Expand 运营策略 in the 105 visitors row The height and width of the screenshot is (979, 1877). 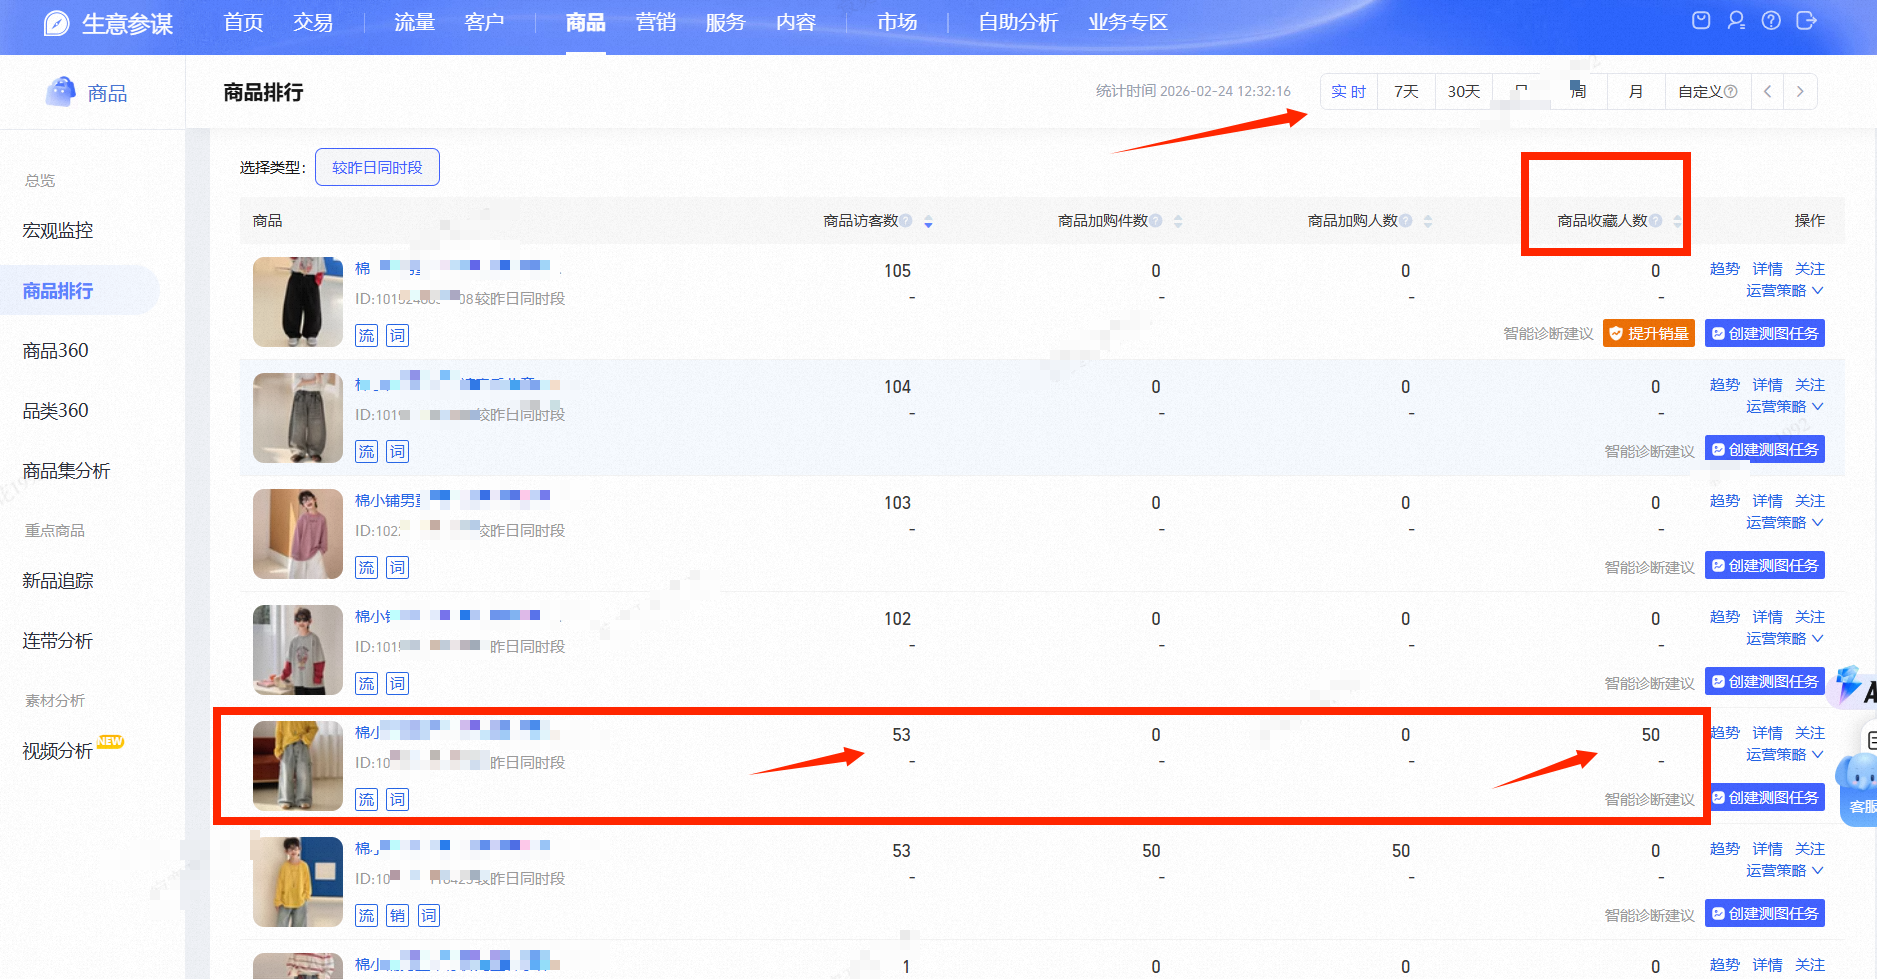click(x=1785, y=291)
